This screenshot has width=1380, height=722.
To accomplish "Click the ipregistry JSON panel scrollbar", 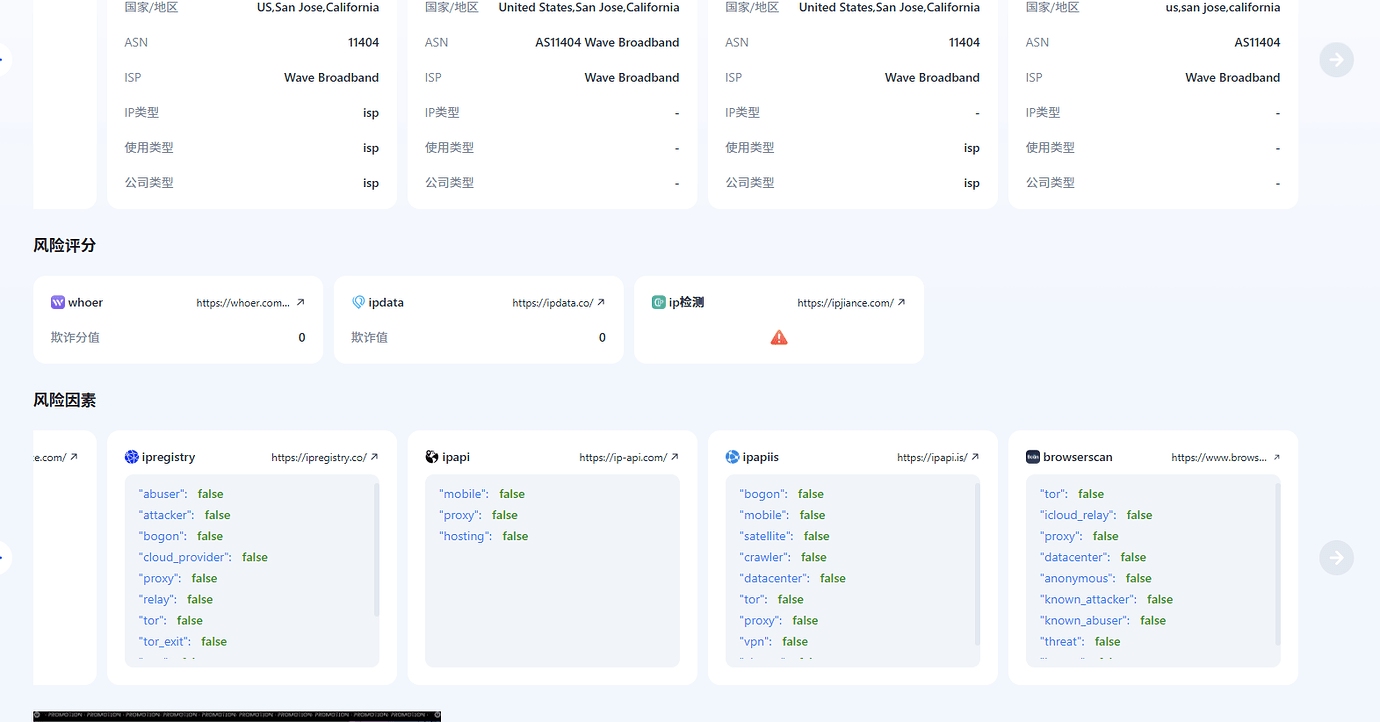I will coord(376,548).
